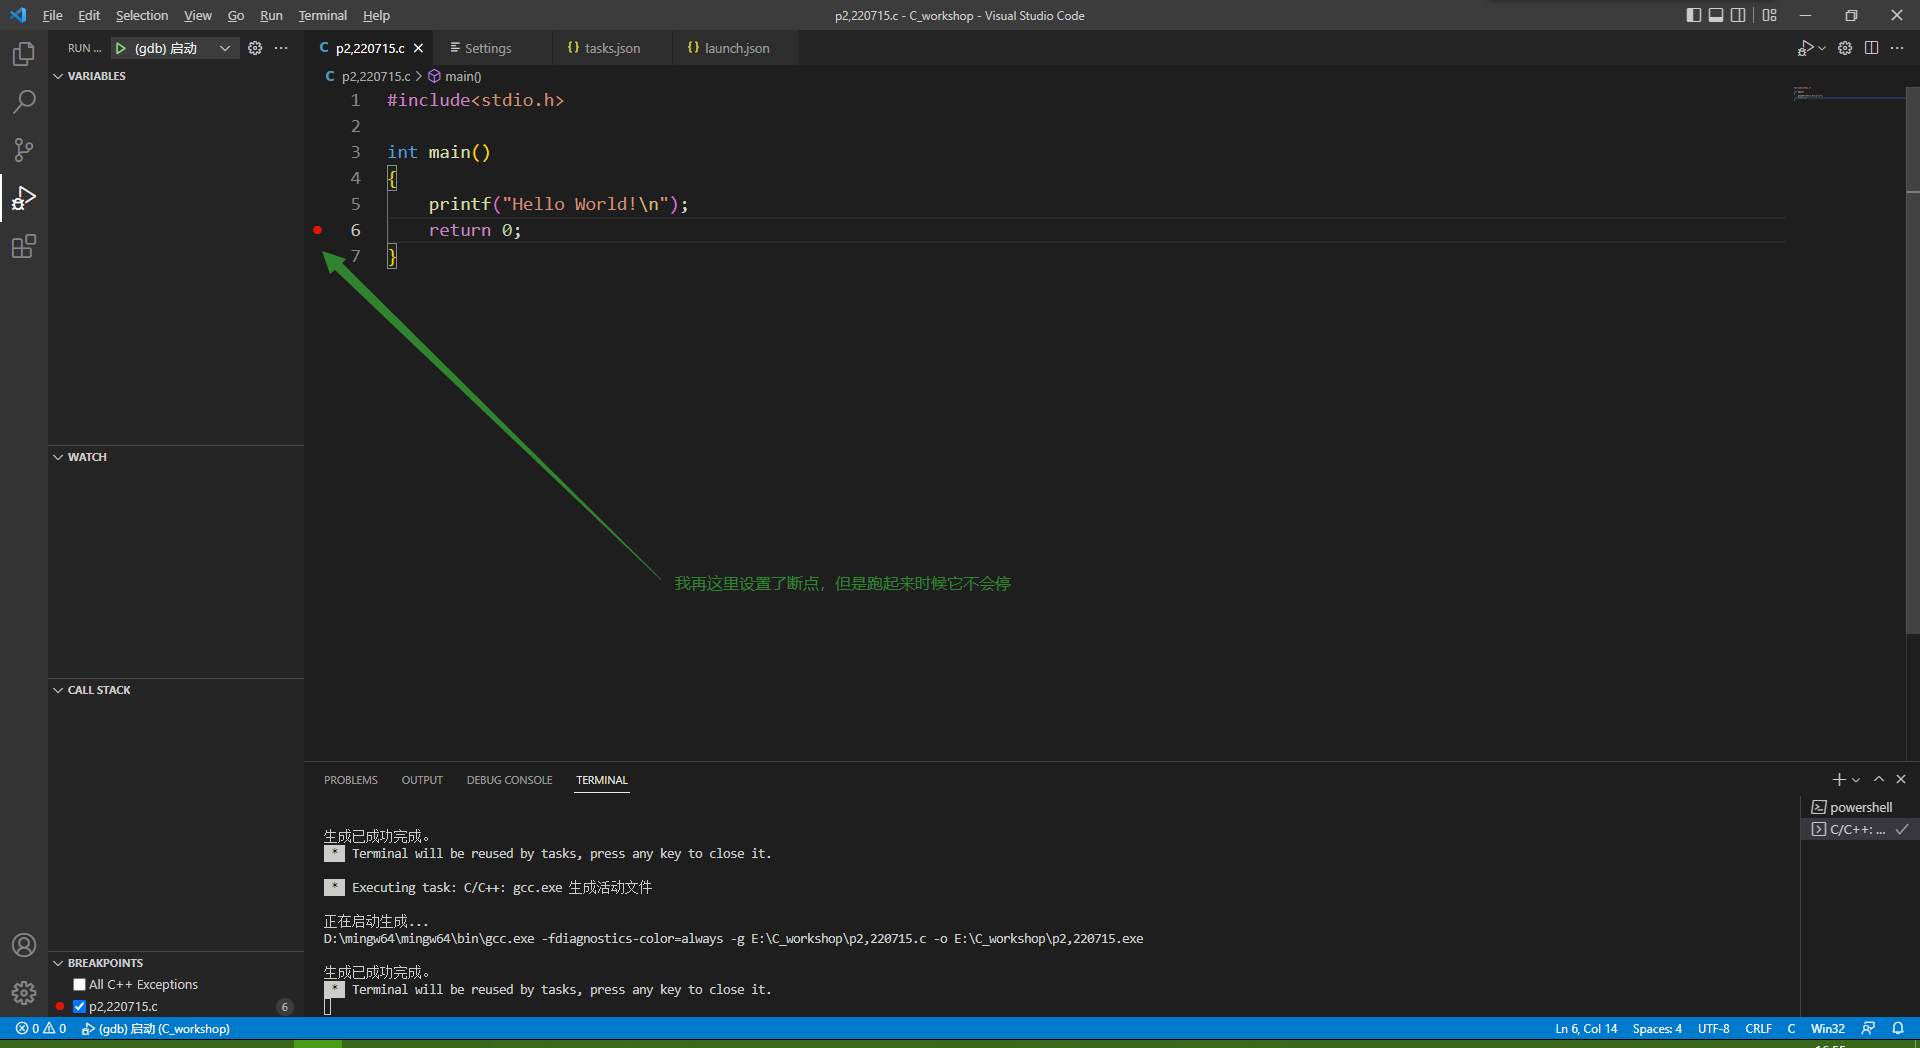Click the language mode C in status bar
Viewport: 1920px width, 1048px height.
1791,1028
